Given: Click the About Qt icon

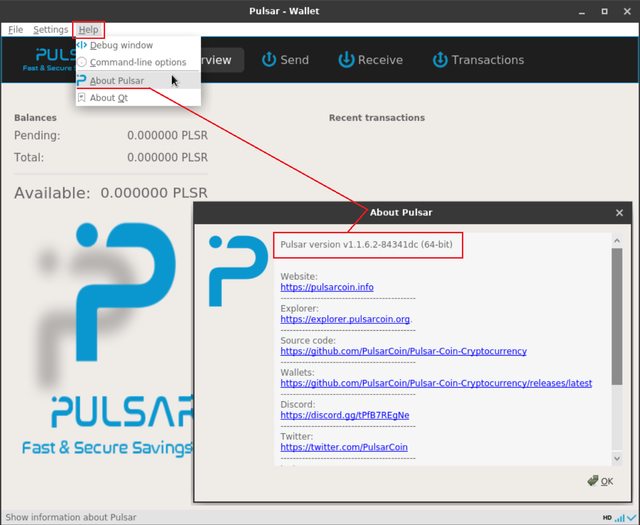Looking at the screenshot, I should pos(82,98).
